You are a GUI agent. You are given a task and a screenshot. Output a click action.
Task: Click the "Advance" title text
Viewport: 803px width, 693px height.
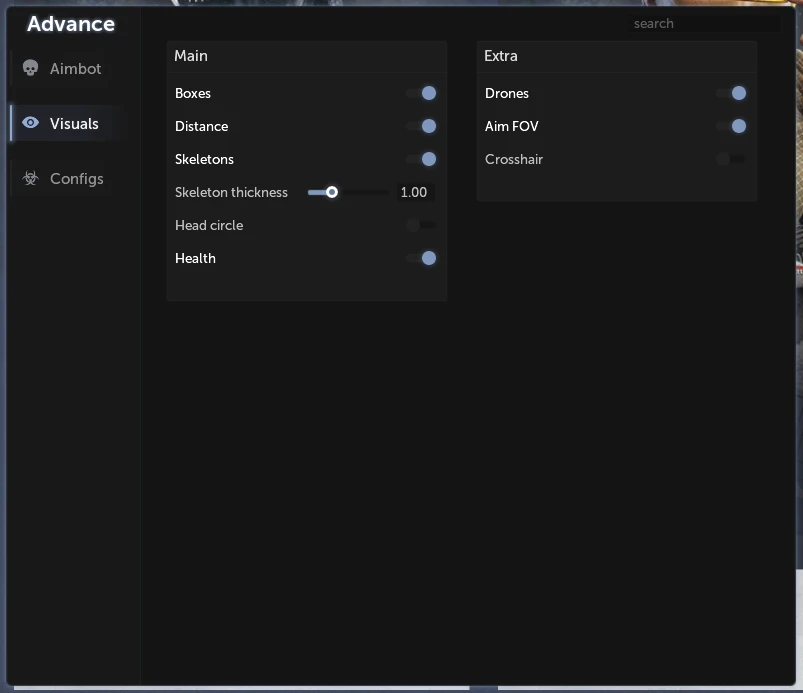pyautogui.click(x=71, y=24)
